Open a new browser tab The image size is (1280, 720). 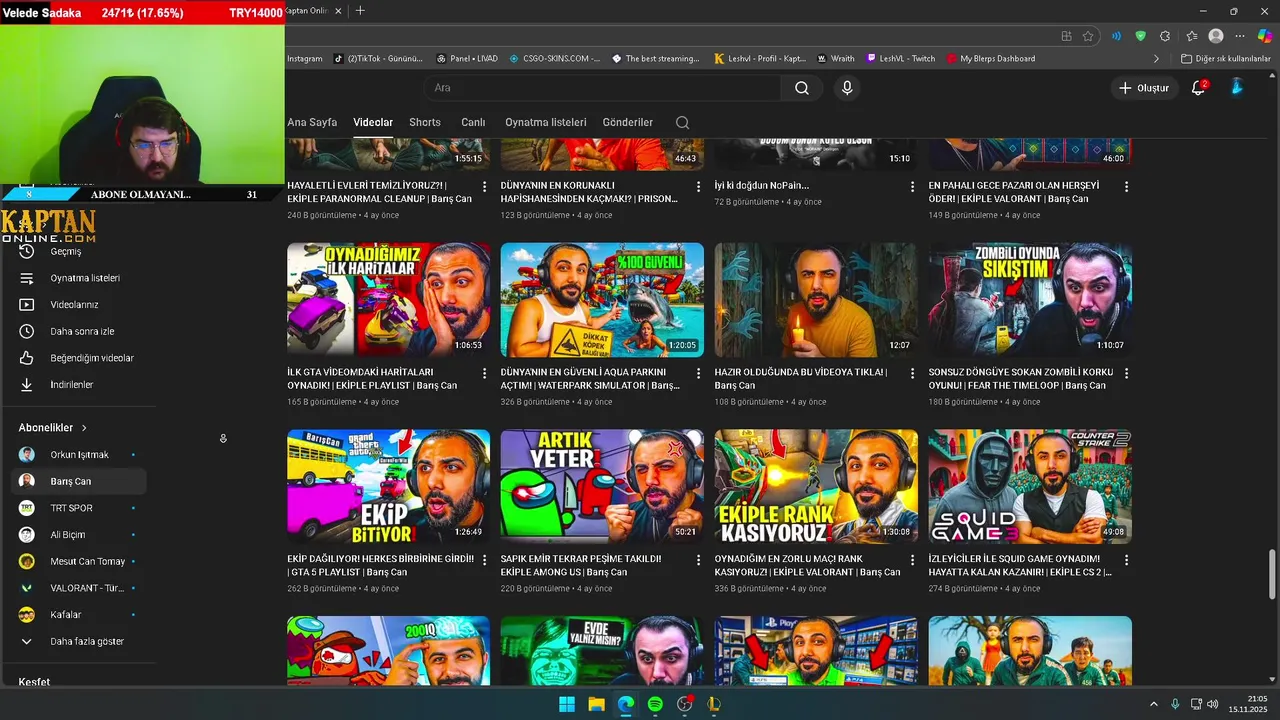(x=360, y=10)
